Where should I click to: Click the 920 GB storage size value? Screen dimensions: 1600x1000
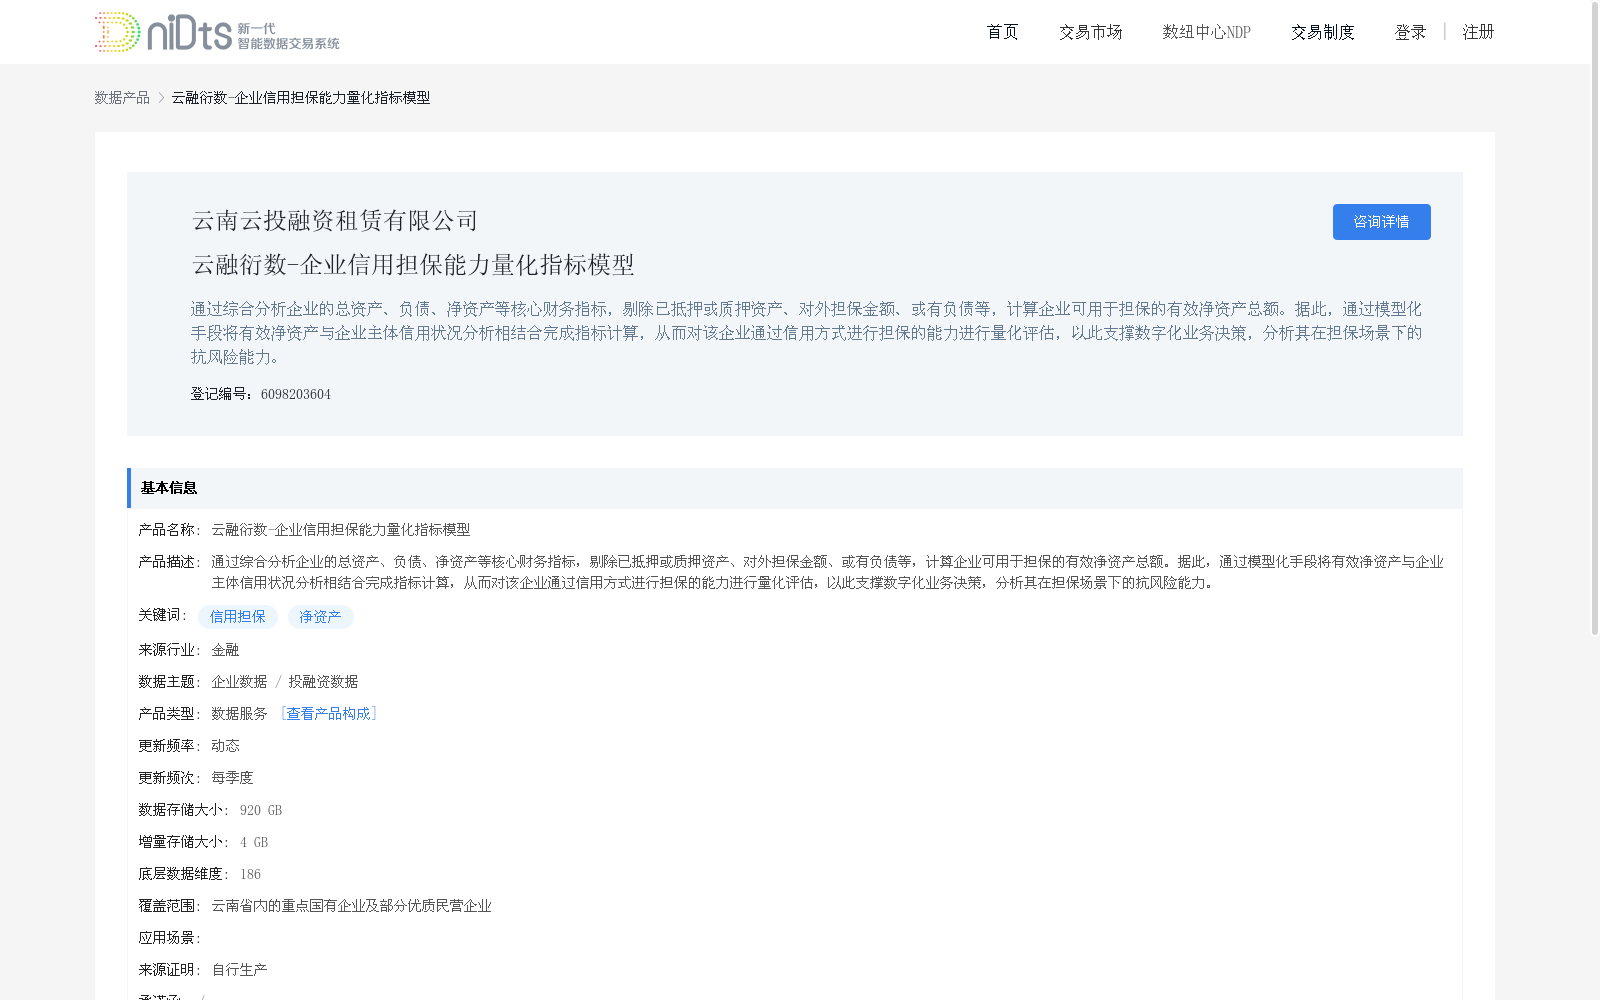pos(261,810)
